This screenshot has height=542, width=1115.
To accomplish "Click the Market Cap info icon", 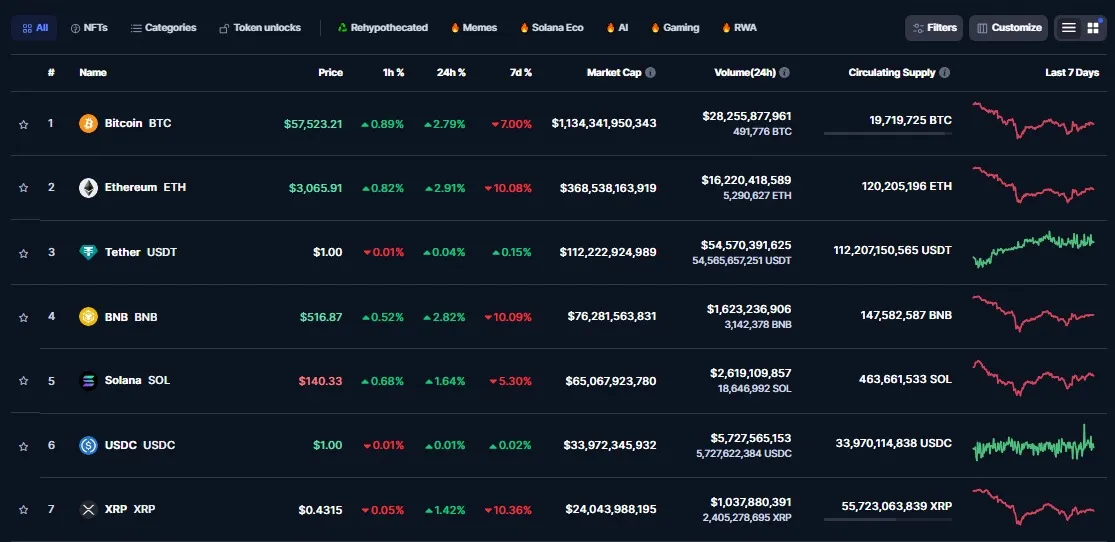I will [x=651, y=73].
